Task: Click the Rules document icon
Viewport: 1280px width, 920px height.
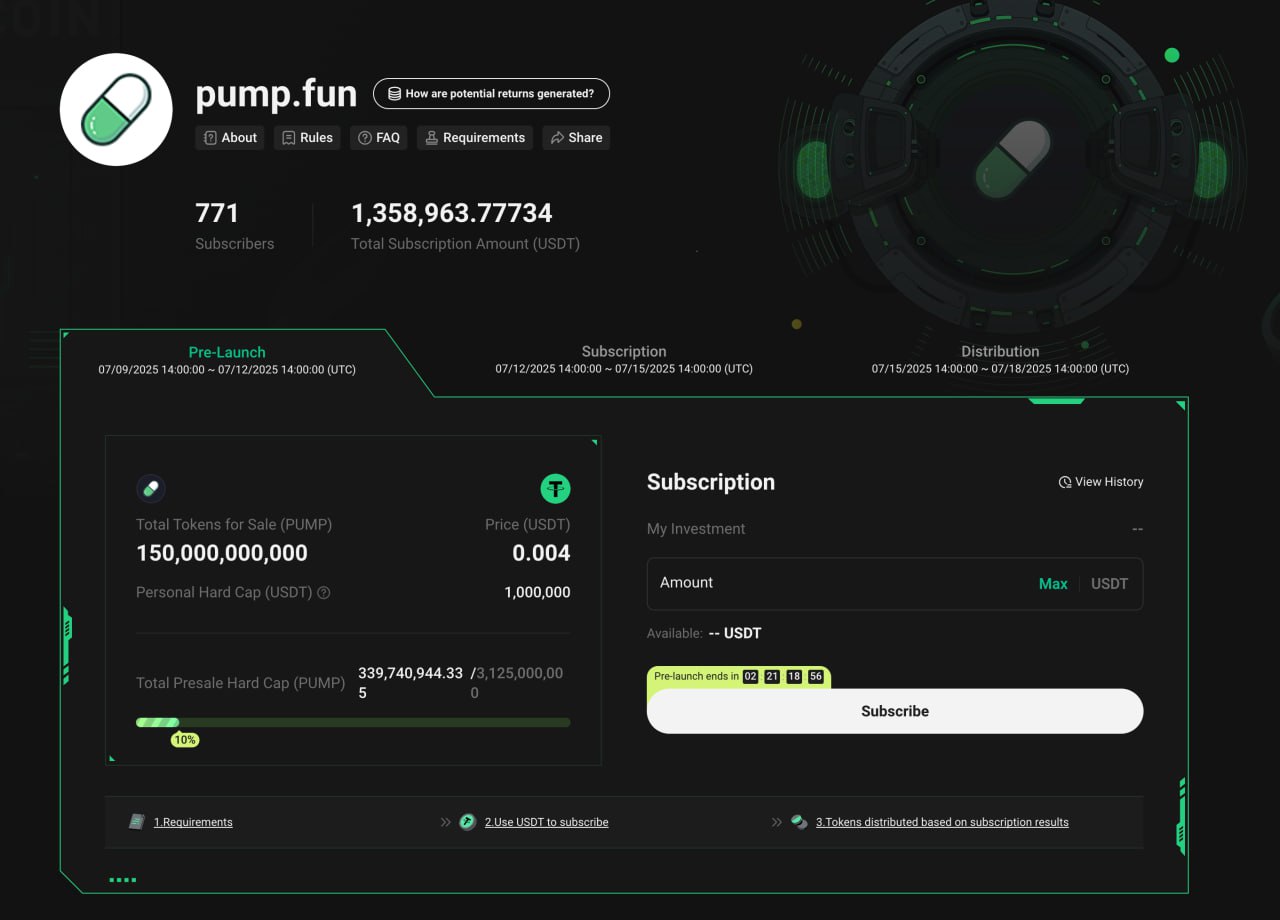Action: tap(288, 138)
